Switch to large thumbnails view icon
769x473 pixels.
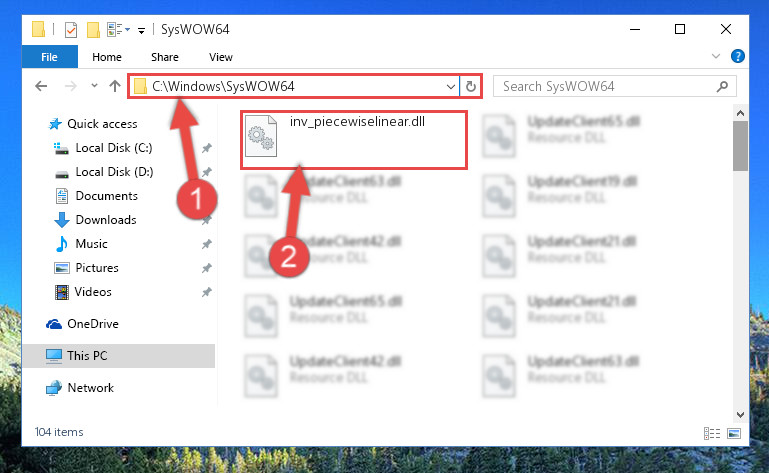734,433
